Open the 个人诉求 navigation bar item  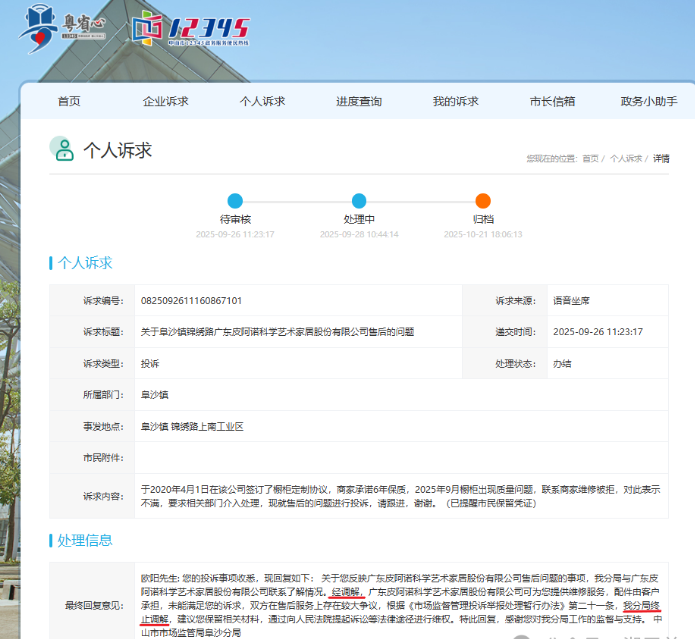coord(262,101)
